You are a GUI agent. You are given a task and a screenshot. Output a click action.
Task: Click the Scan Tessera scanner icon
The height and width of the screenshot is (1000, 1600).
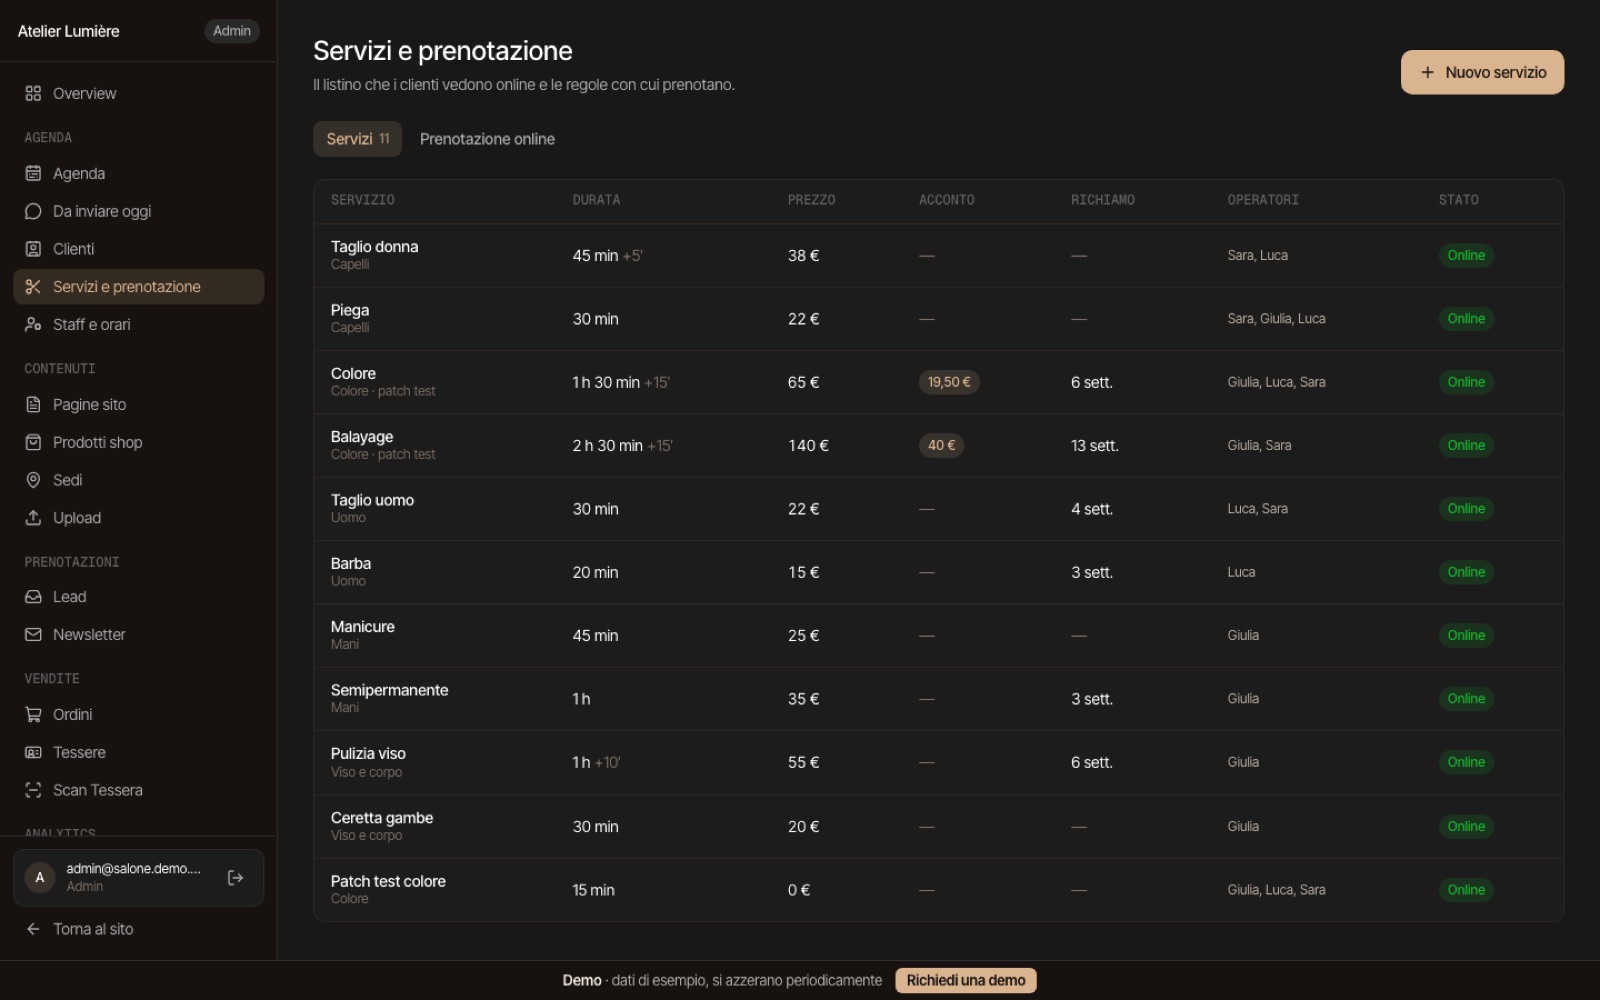point(33,790)
